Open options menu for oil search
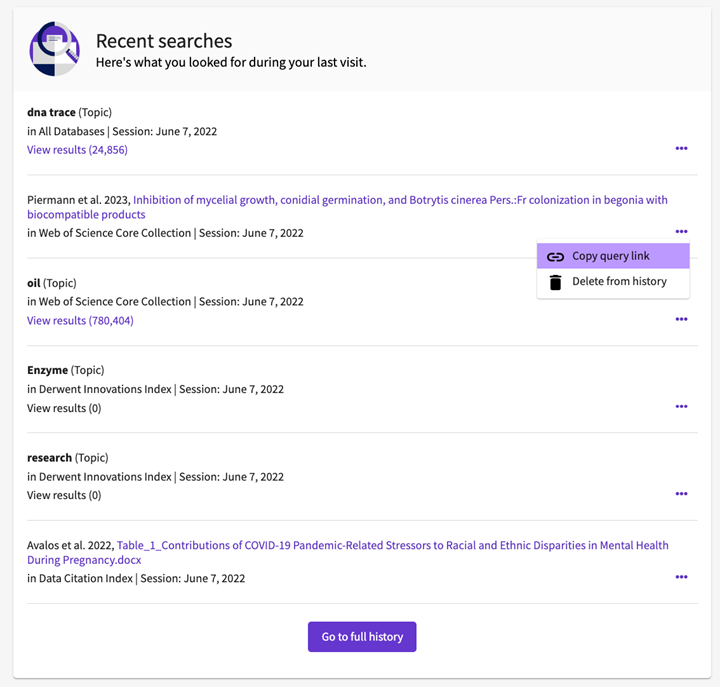 (x=681, y=319)
